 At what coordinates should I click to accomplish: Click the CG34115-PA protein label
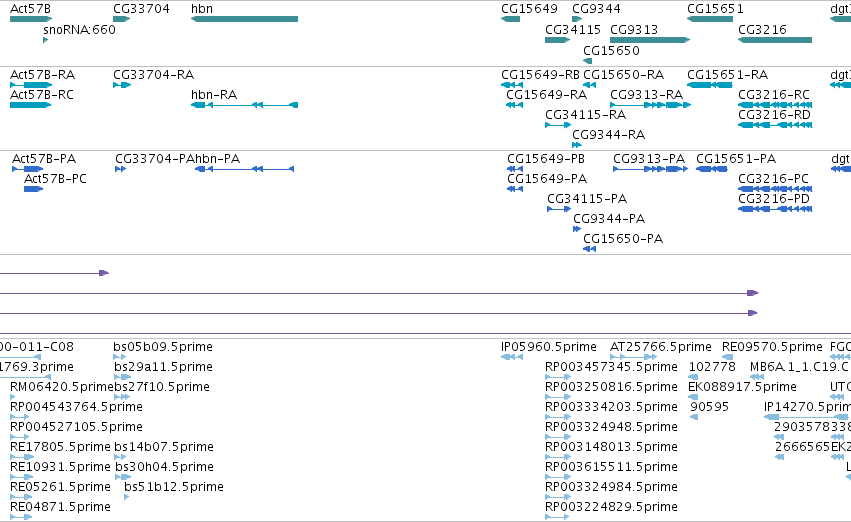(587, 199)
